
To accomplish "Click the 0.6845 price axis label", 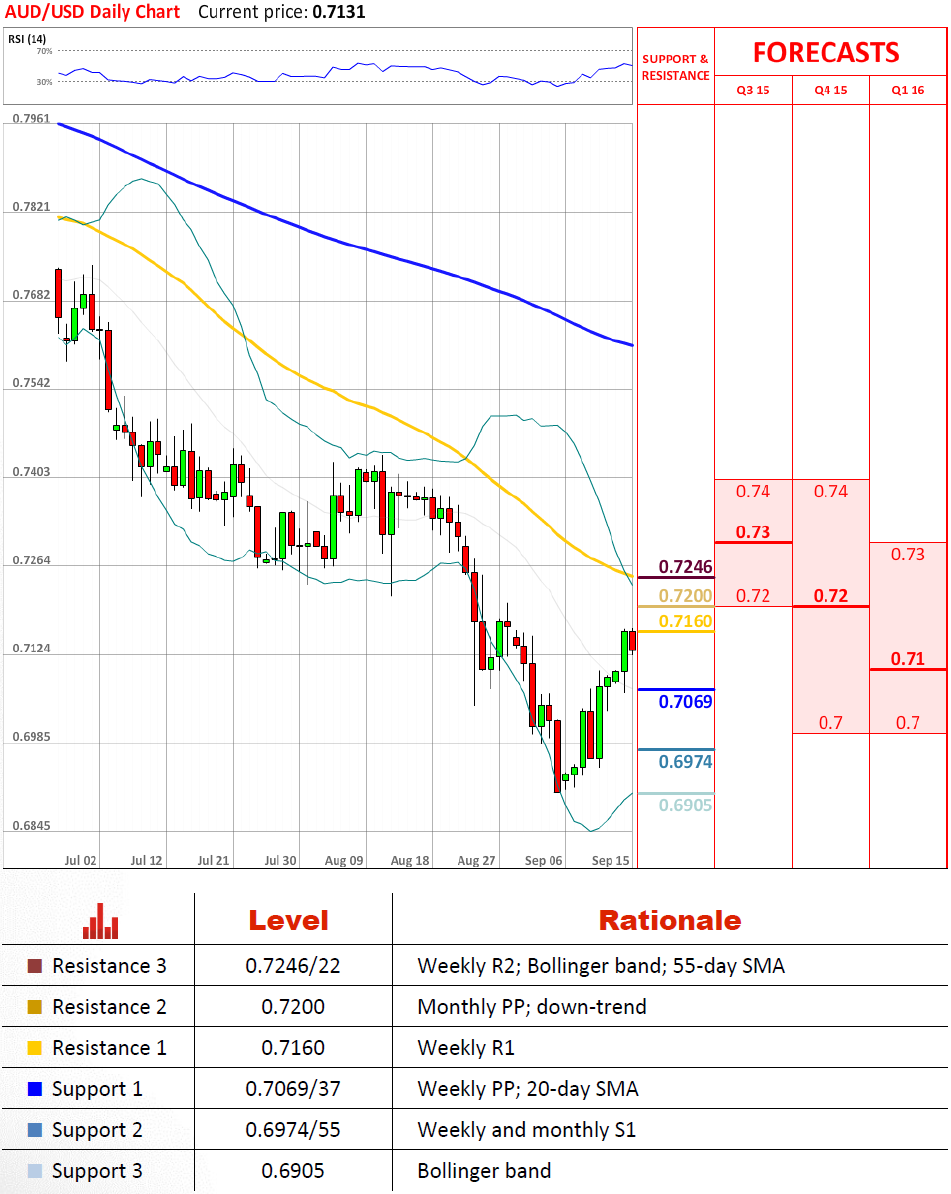I will point(31,825).
